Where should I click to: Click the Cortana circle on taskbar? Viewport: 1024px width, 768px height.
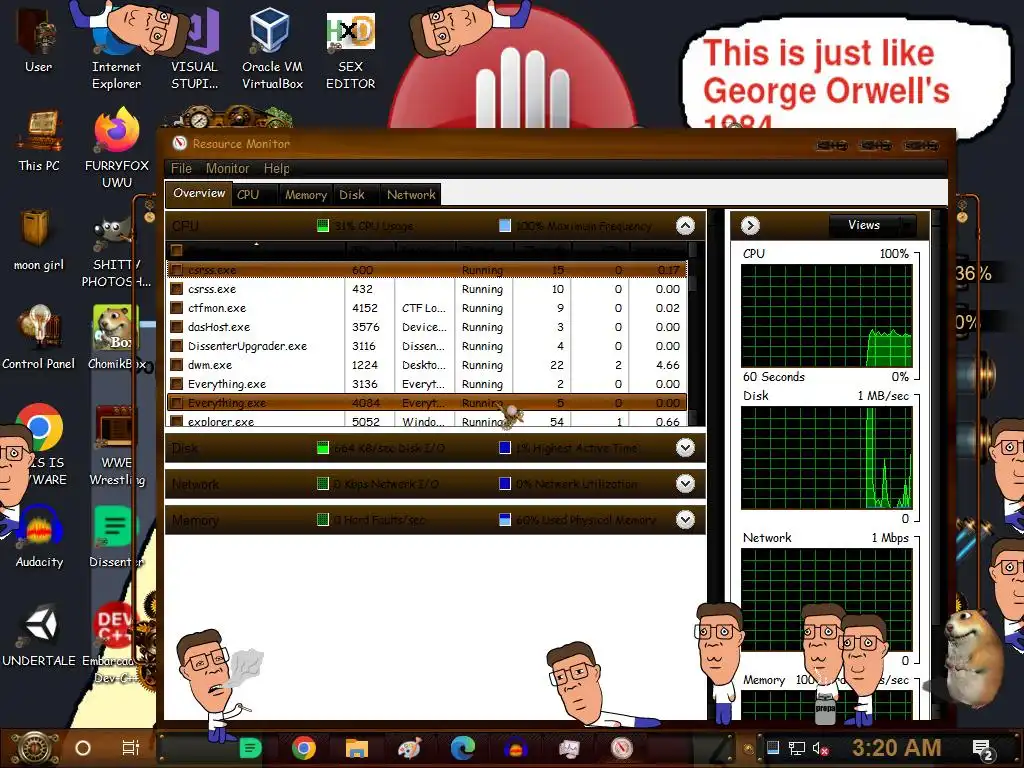83,748
